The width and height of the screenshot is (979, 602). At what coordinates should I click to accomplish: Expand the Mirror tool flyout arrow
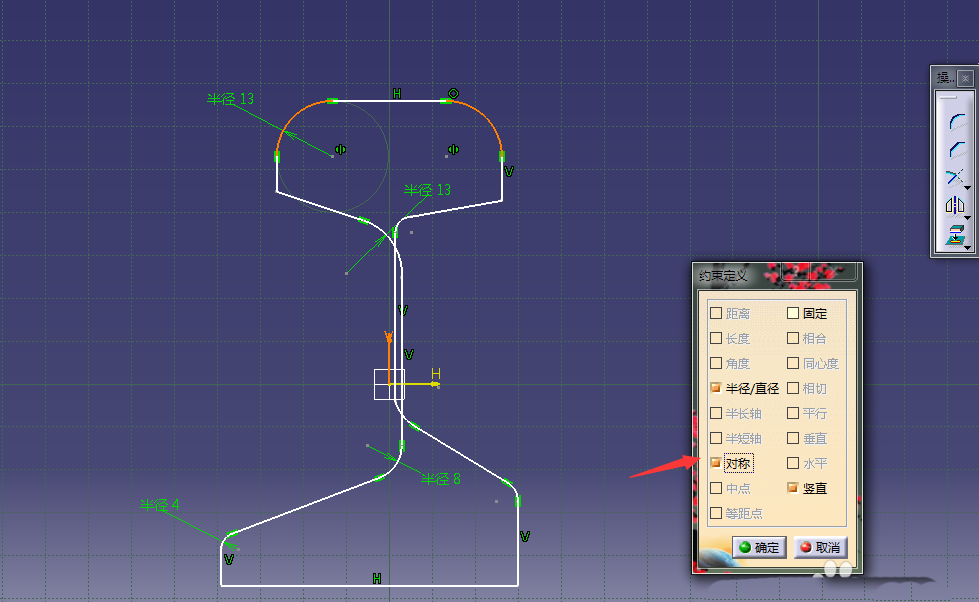(968, 215)
